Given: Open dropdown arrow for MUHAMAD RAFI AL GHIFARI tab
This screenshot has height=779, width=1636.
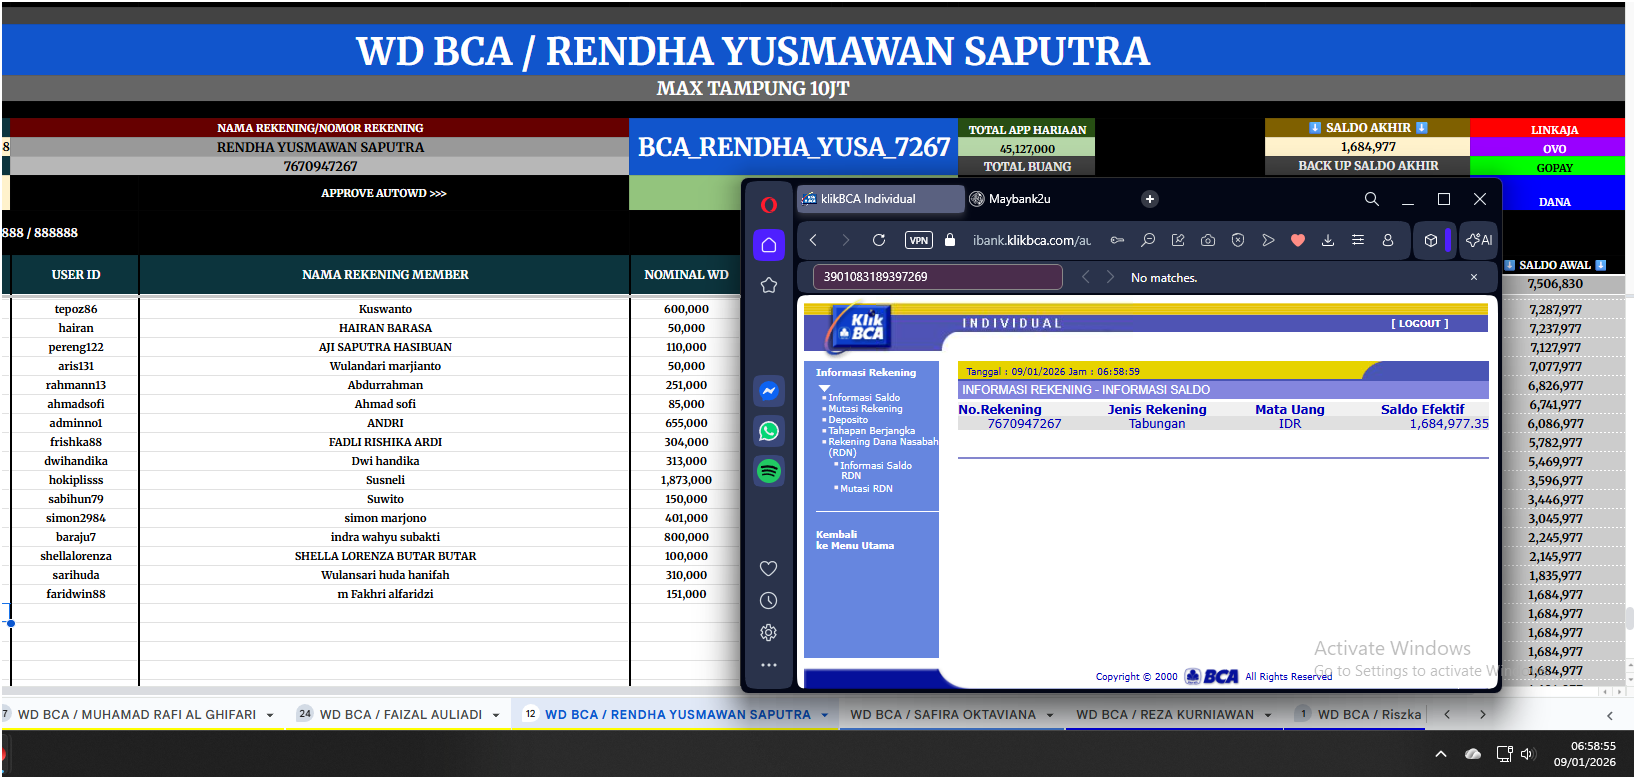Looking at the screenshot, I should [270, 716].
